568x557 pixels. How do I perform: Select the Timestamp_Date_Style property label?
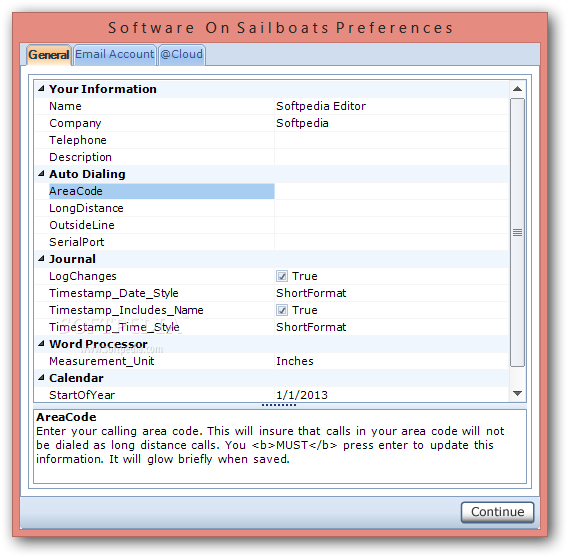click(114, 293)
